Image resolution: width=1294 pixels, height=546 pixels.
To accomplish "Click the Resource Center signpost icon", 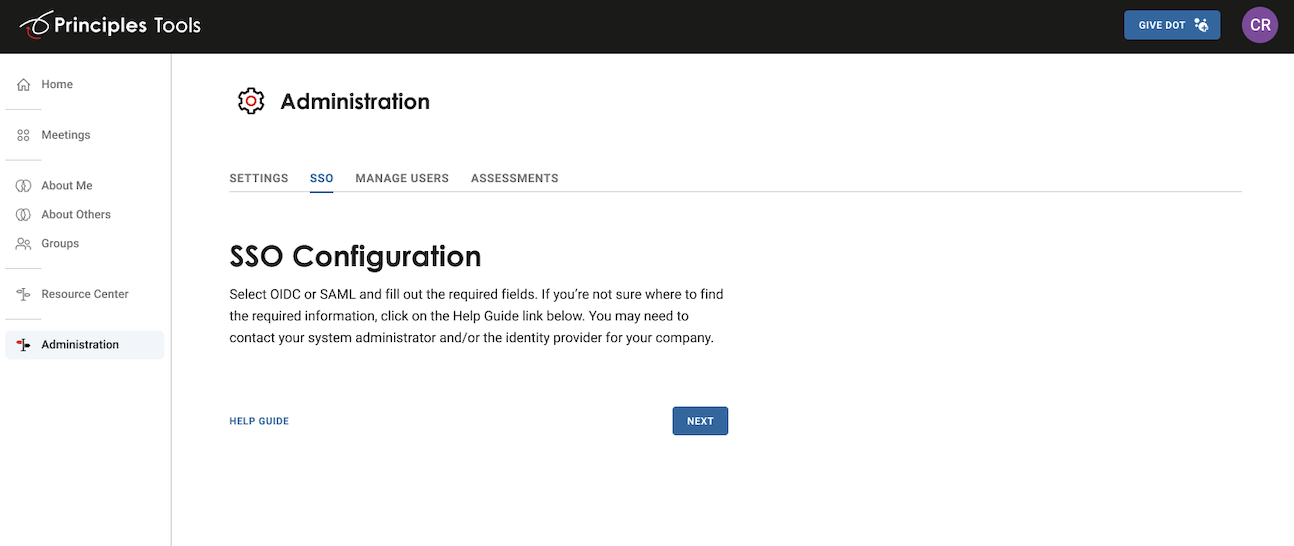I will pyautogui.click(x=23, y=294).
